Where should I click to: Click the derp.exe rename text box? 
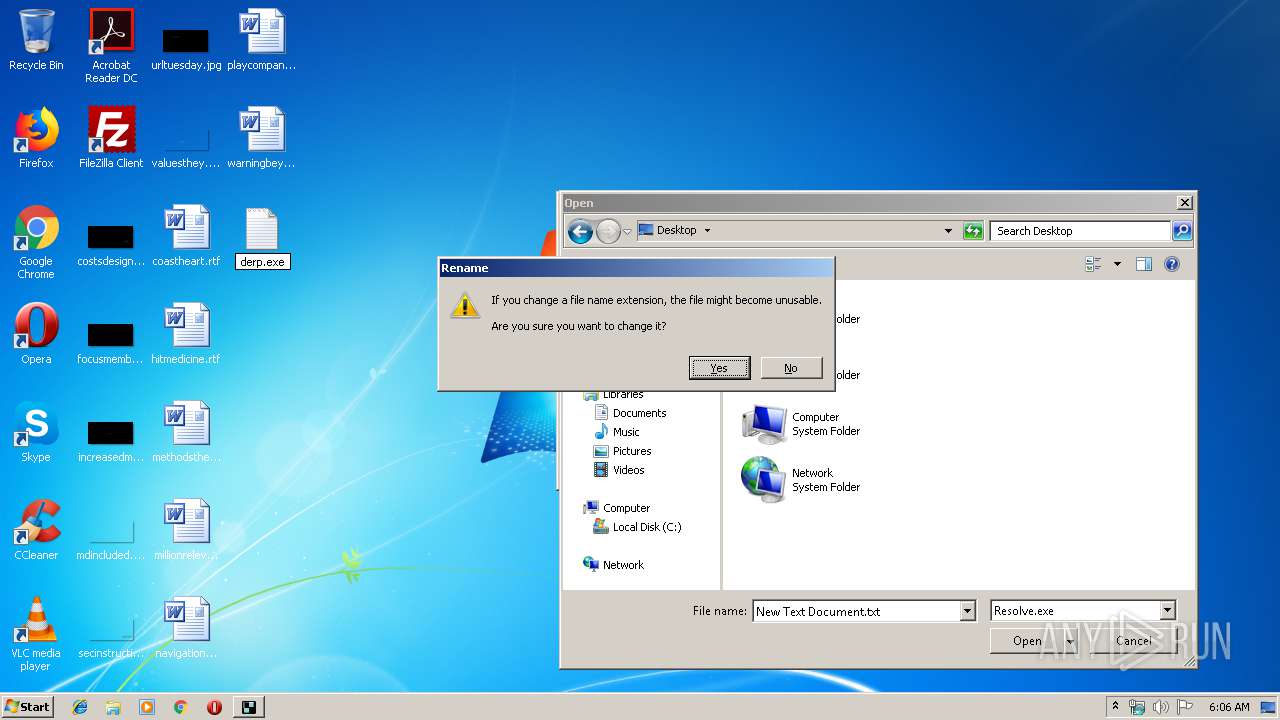pos(262,262)
